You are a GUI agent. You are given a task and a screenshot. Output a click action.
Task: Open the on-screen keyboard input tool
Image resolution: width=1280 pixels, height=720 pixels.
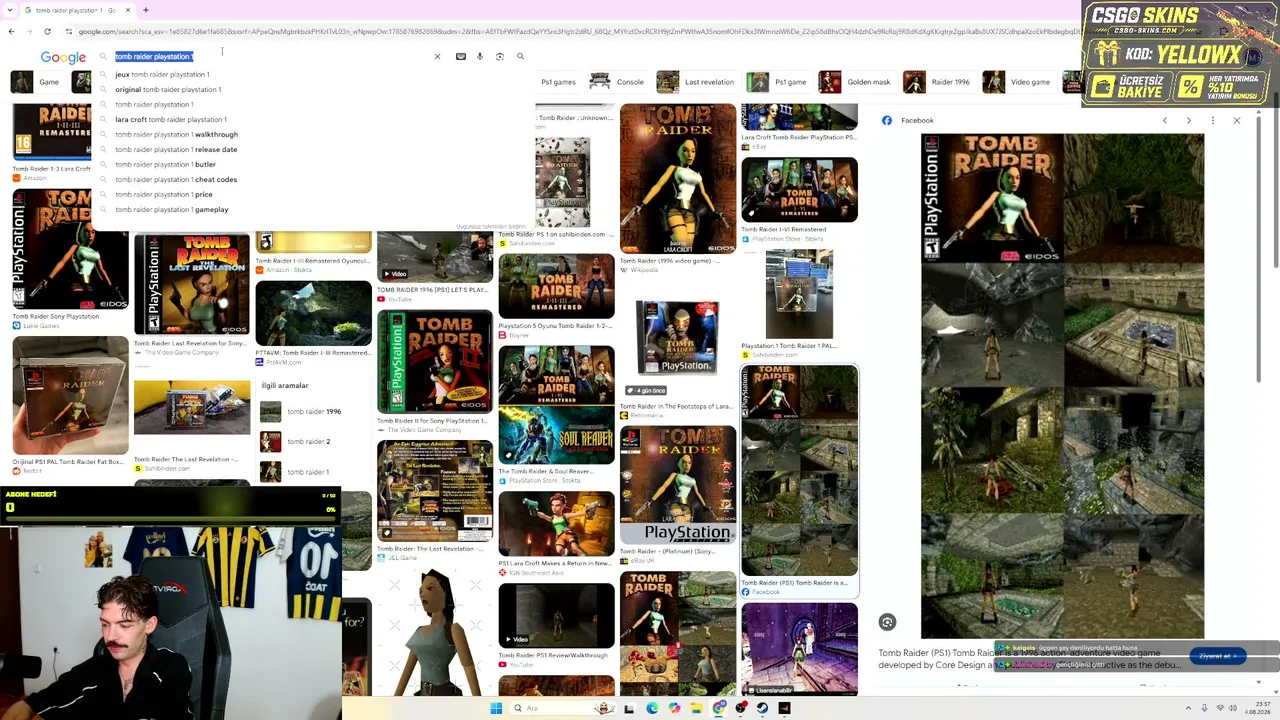pos(460,56)
